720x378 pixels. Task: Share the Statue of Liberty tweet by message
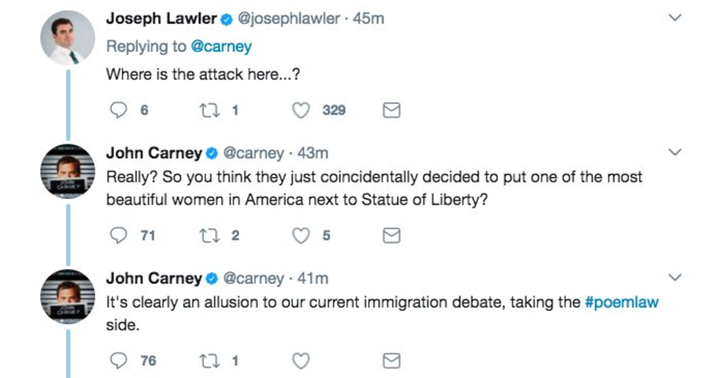point(392,236)
